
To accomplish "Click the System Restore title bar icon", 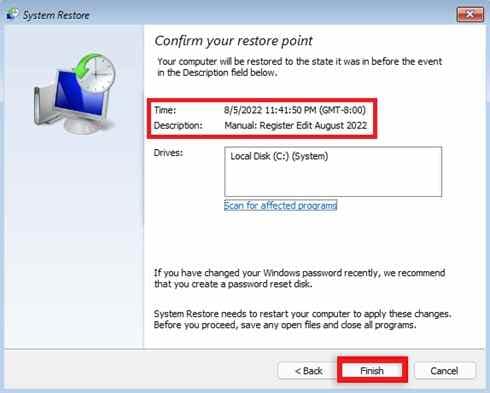I will coord(12,14).
